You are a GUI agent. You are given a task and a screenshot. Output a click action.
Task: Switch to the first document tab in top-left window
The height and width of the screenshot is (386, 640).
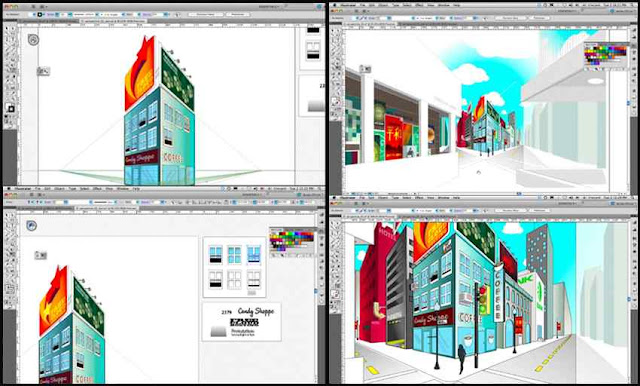pos(49,21)
